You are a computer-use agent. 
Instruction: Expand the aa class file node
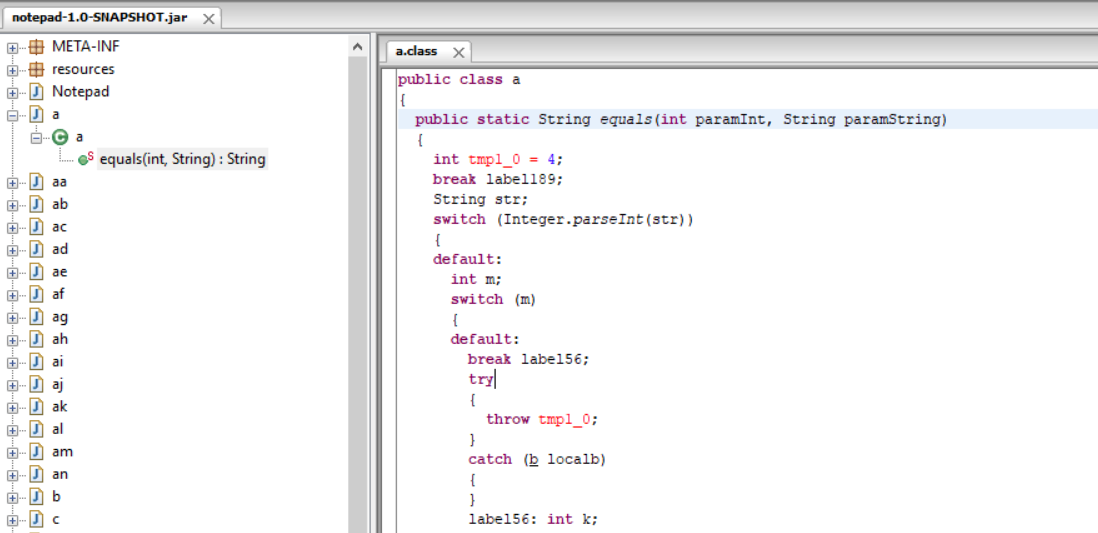click(x=13, y=183)
